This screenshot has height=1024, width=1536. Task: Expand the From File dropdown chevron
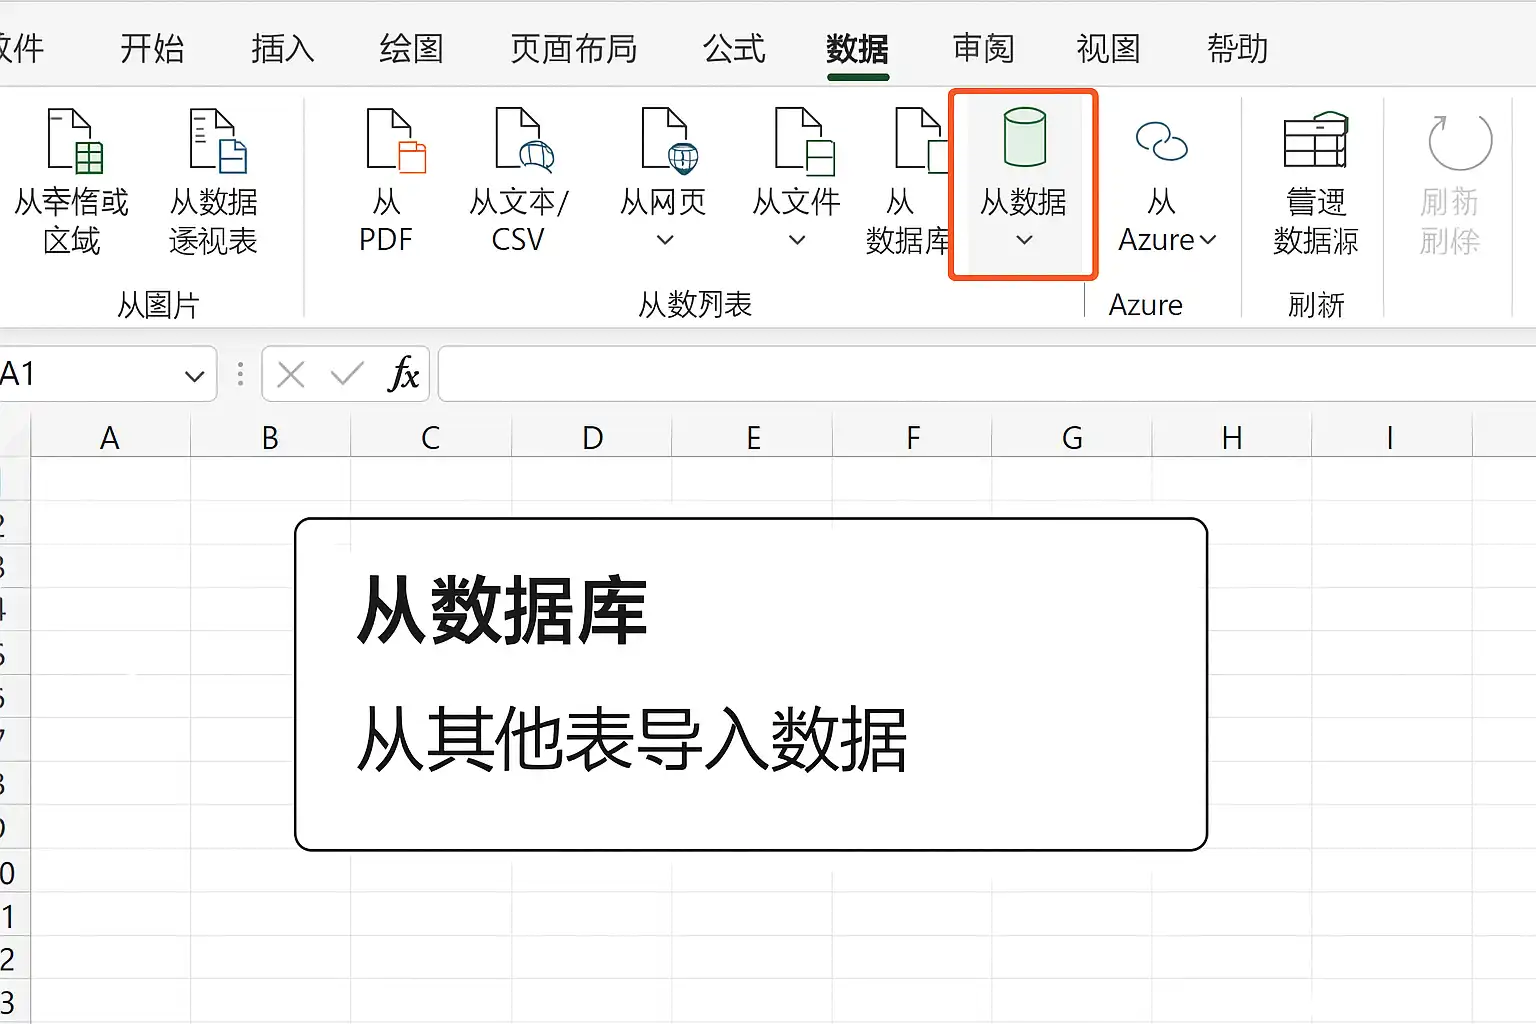coord(797,240)
